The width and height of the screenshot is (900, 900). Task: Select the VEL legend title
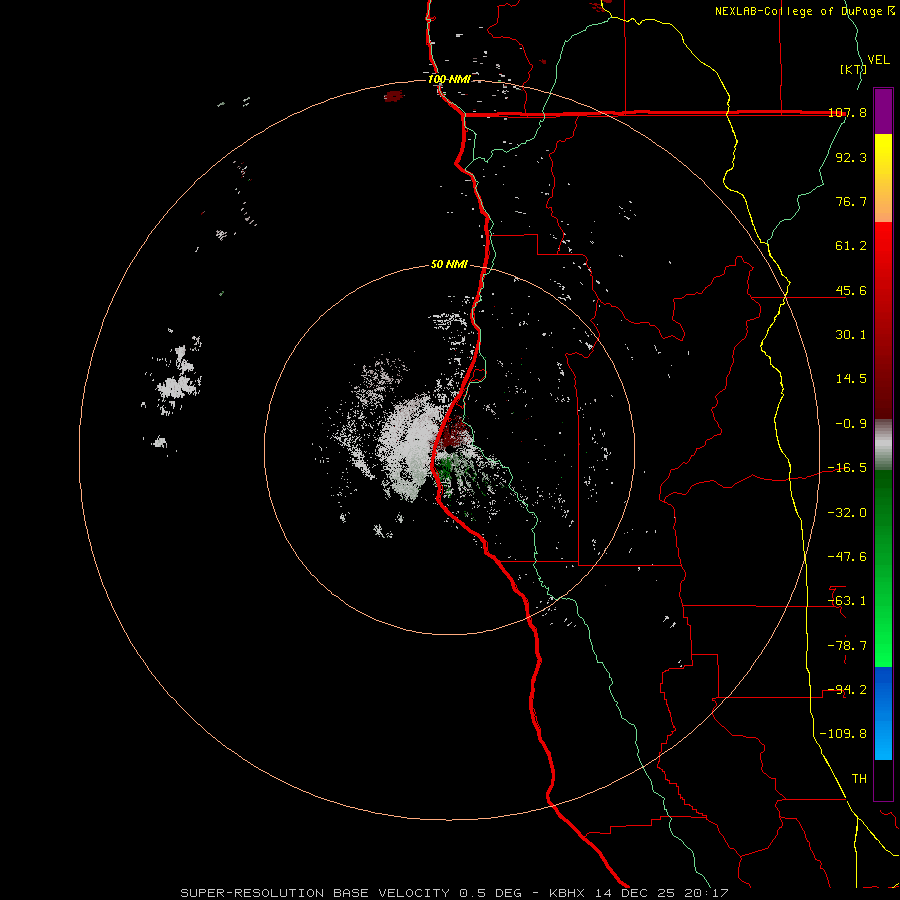[878, 60]
